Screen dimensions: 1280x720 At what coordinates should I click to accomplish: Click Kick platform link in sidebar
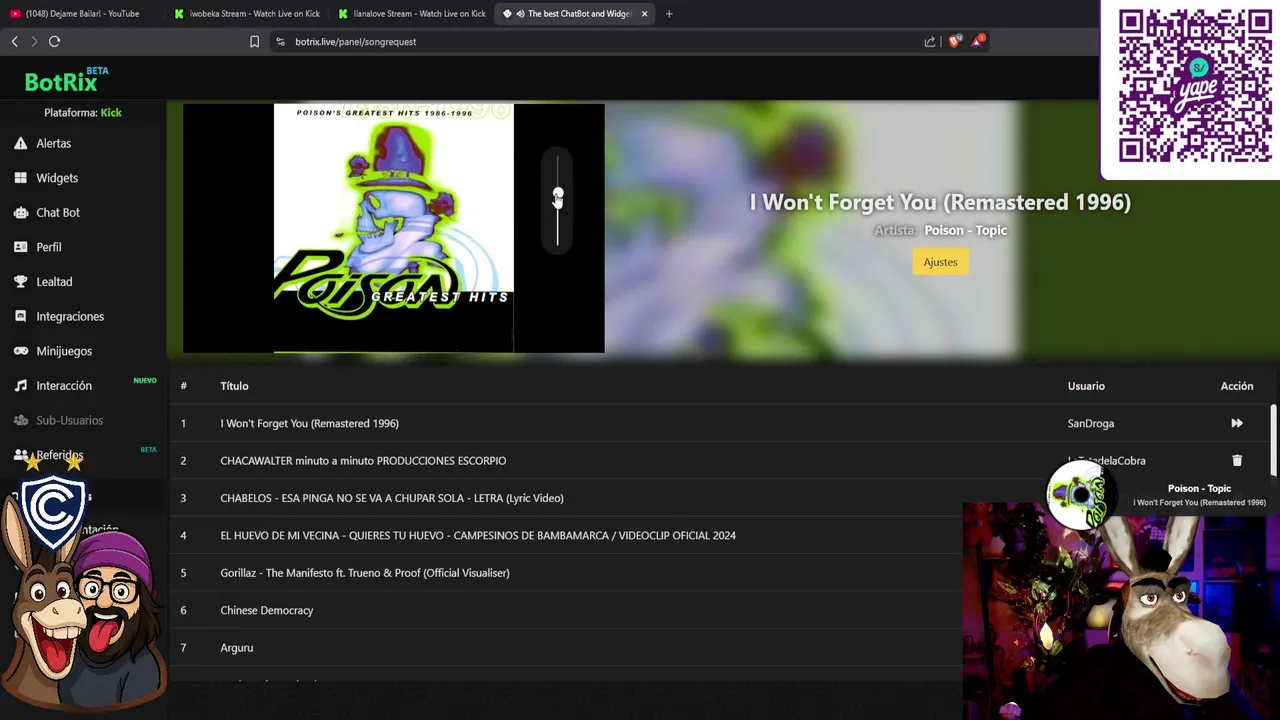point(111,113)
